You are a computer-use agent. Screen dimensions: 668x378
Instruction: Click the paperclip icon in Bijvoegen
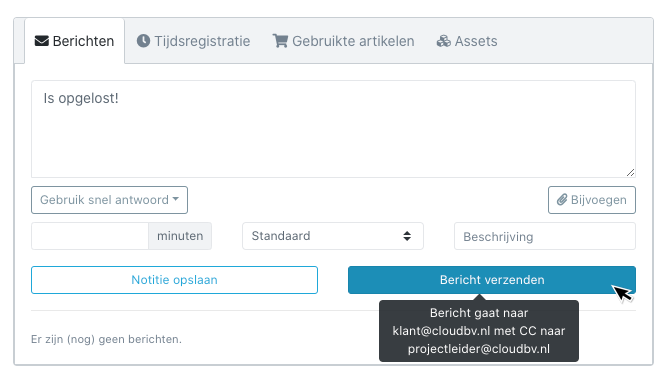point(562,199)
